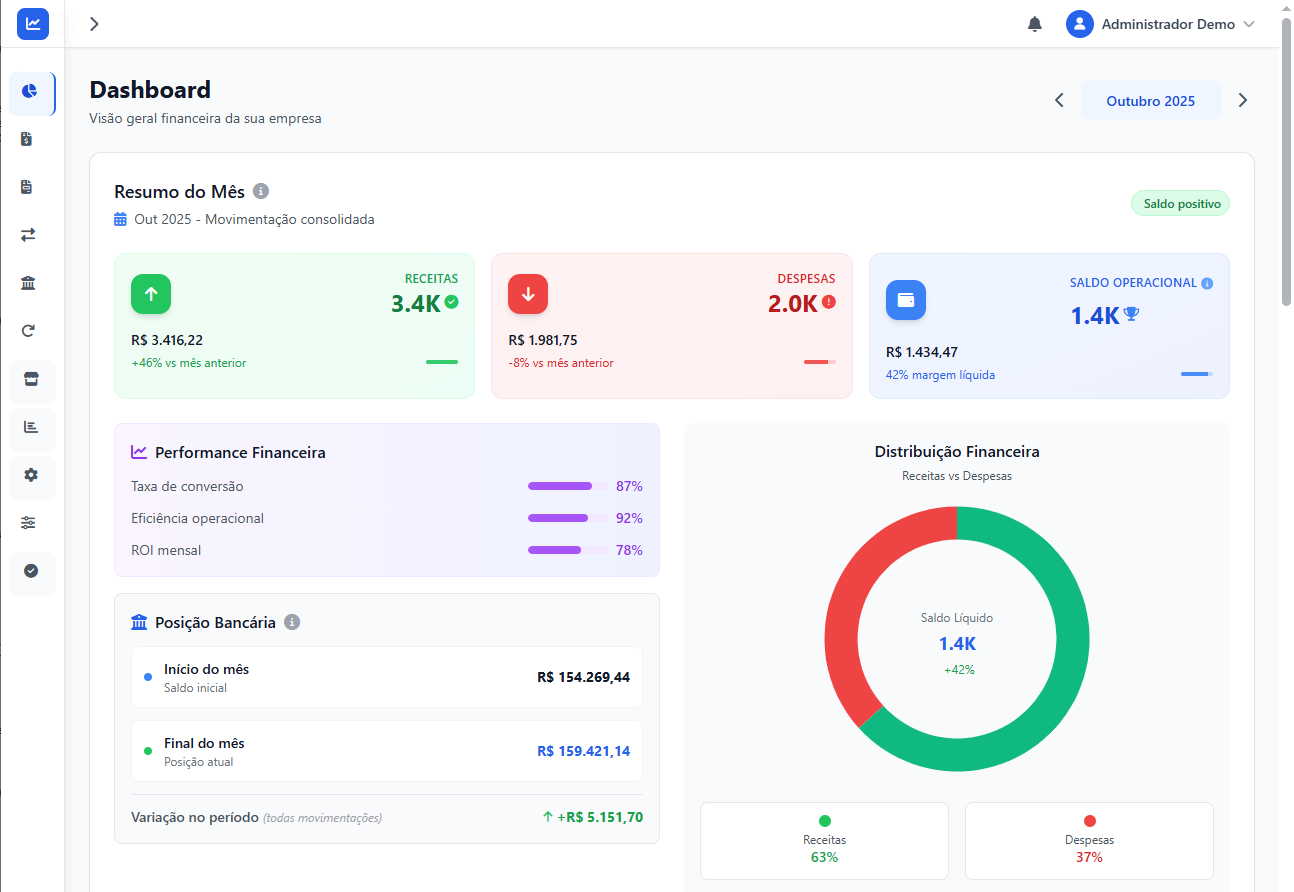Click the Outubro 2025 period button

click(x=1151, y=100)
